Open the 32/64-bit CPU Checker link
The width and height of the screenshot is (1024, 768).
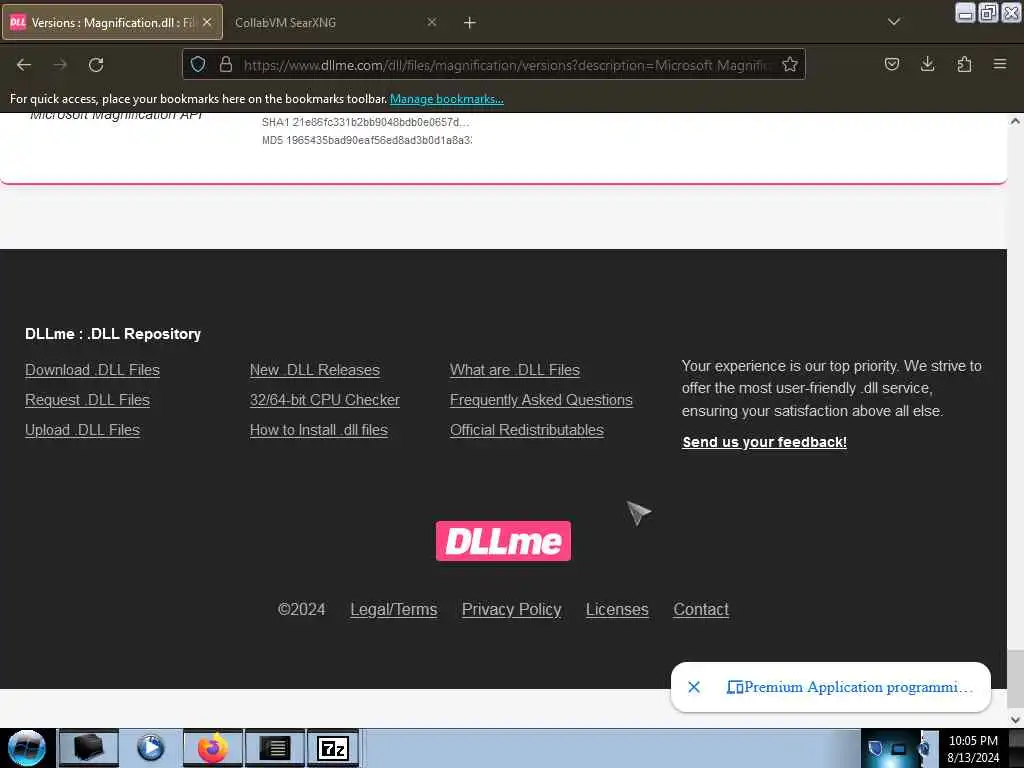(325, 400)
